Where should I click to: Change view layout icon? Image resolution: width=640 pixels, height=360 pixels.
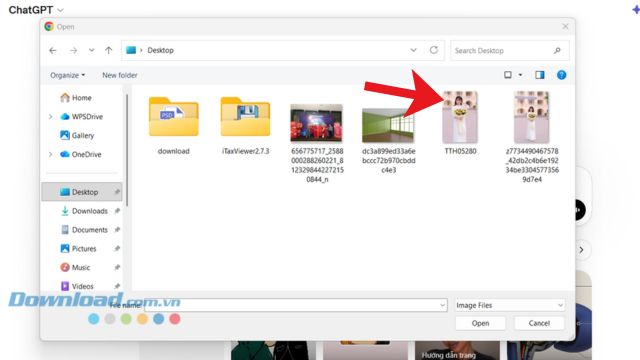coord(508,75)
